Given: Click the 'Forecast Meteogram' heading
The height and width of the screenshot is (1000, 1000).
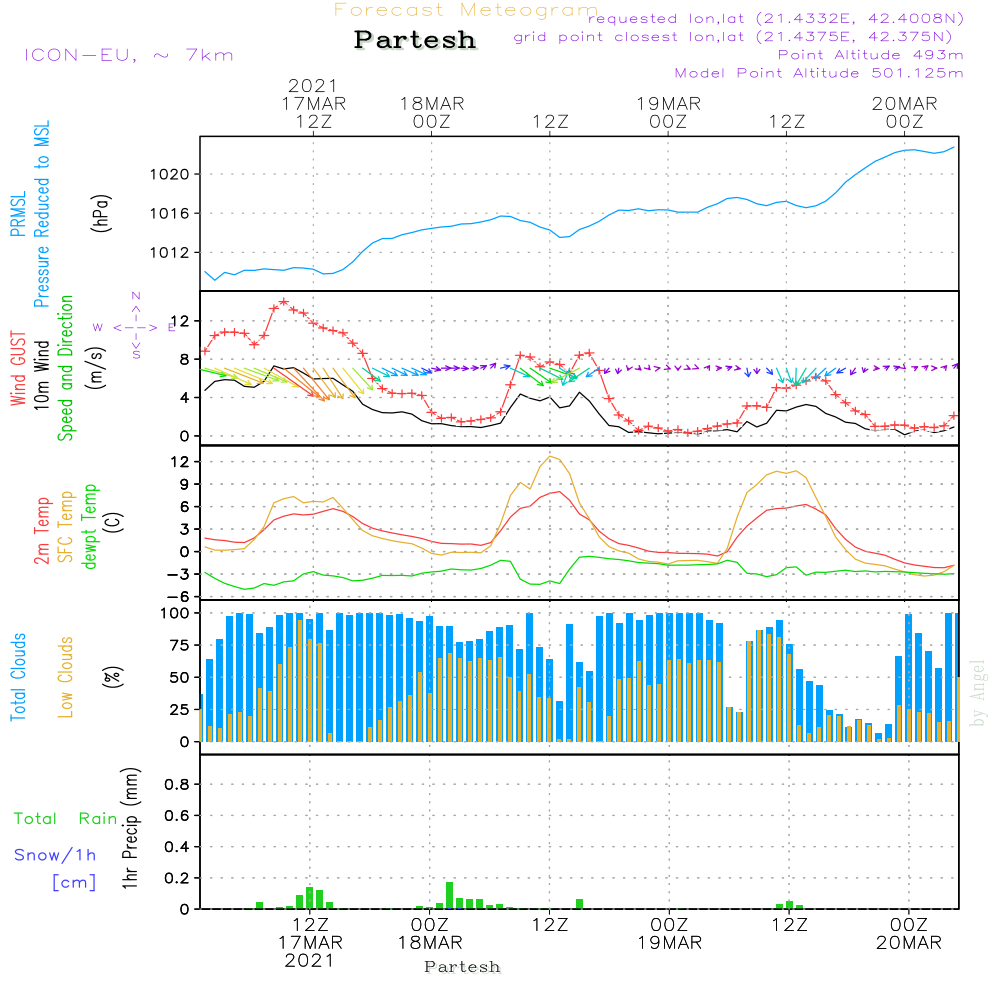Looking at the screenshot, I should (x=466, y=10).
